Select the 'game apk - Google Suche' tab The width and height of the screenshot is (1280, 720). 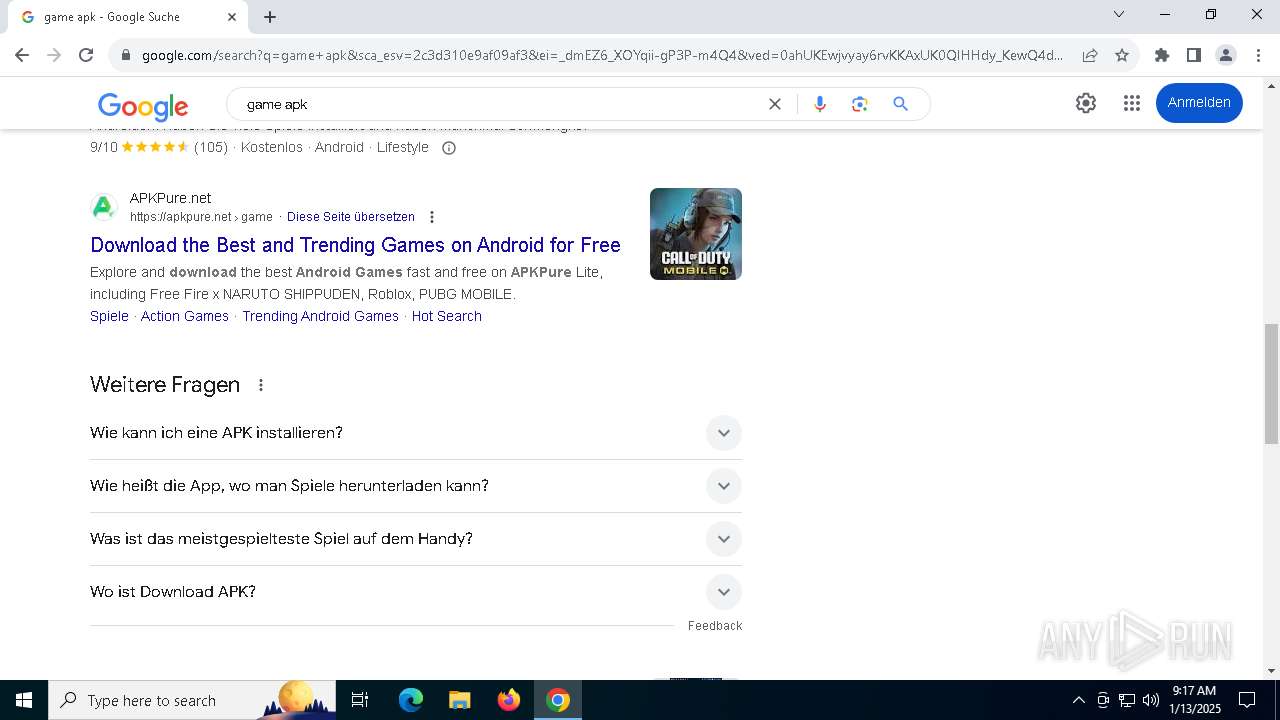[127, 17]
